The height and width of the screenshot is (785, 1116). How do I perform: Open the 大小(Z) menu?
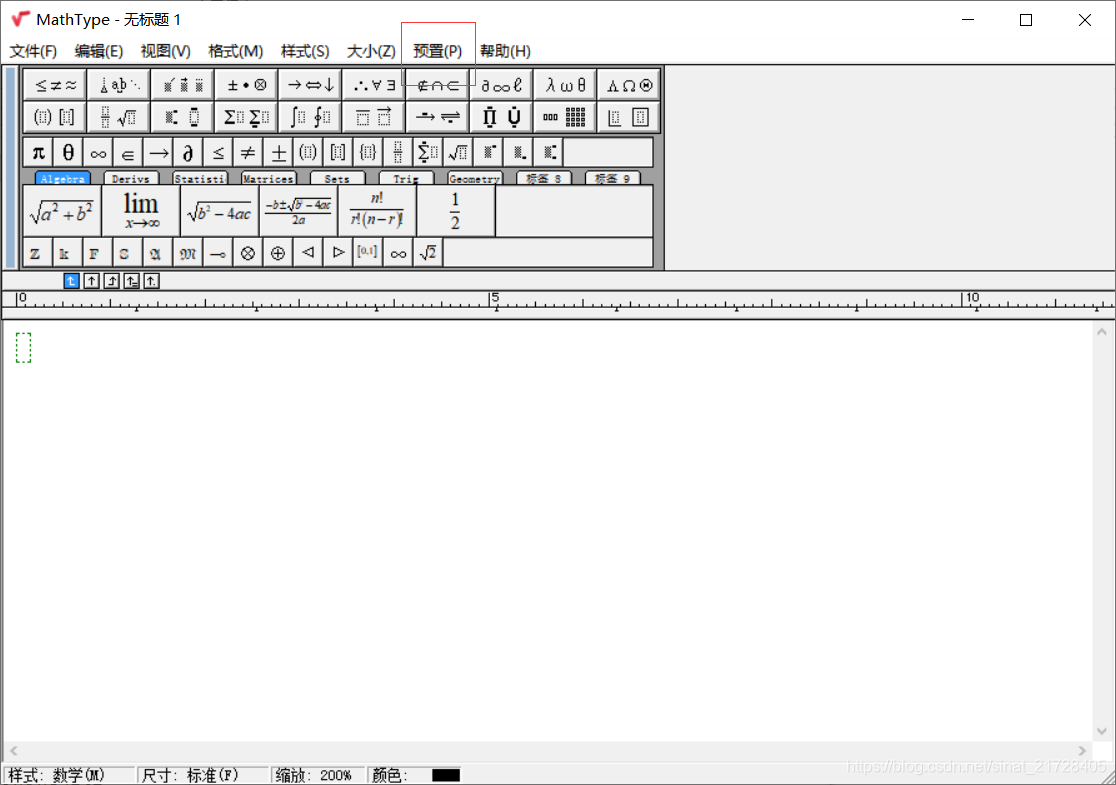371,51
